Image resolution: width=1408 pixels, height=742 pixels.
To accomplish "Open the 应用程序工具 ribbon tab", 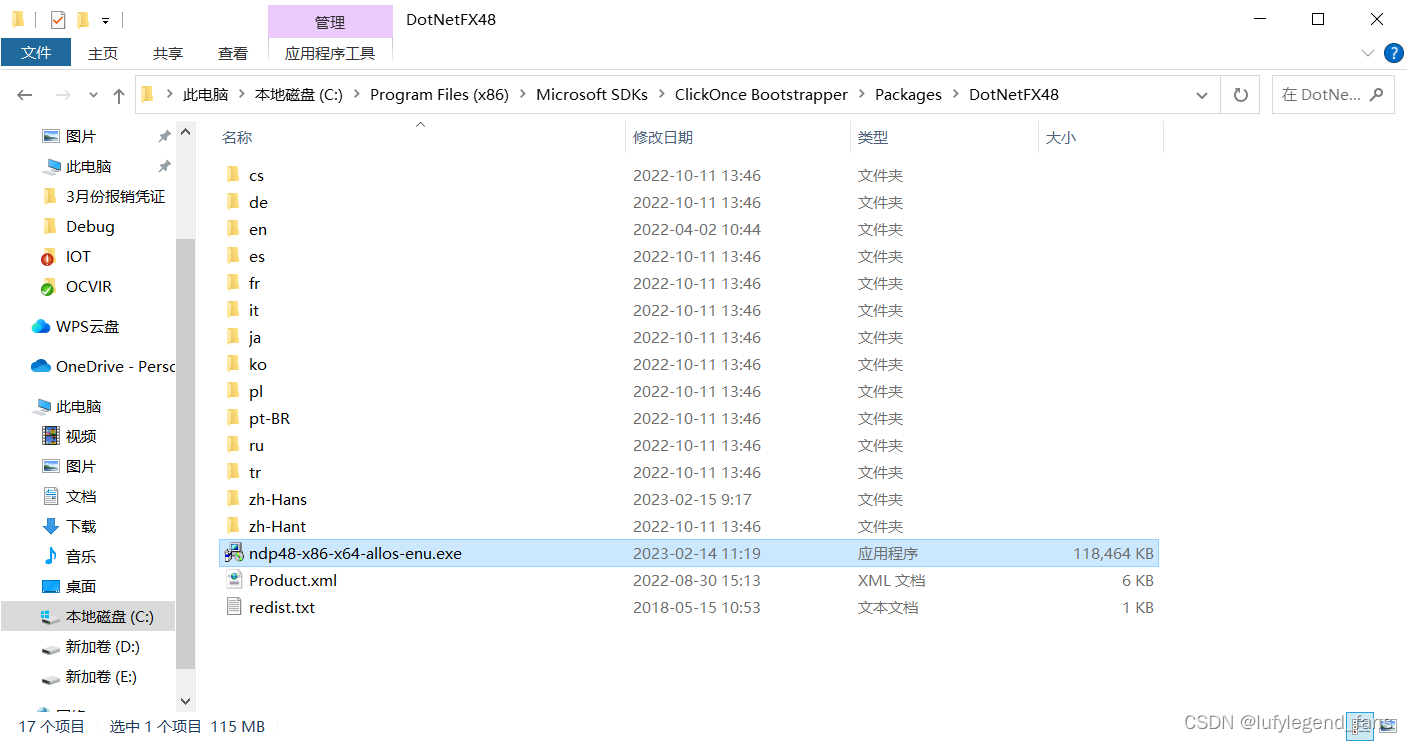I will click(330, 54).
